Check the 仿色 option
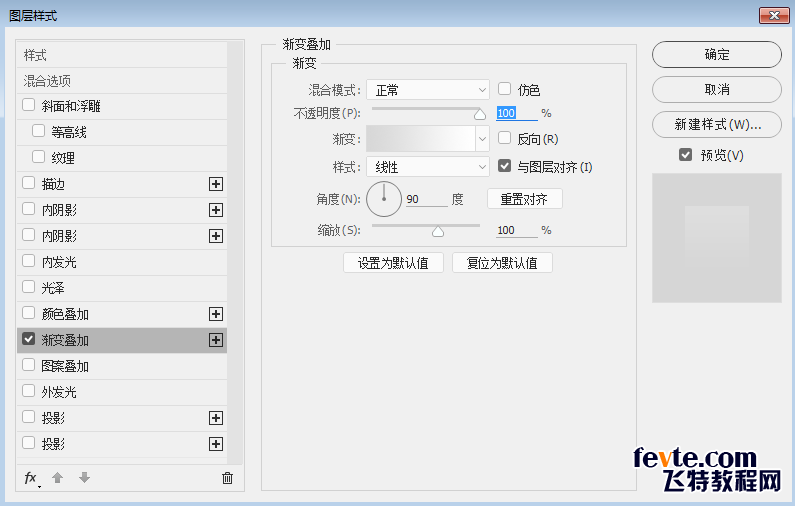795x506 pixels. [x=504, y=89]
